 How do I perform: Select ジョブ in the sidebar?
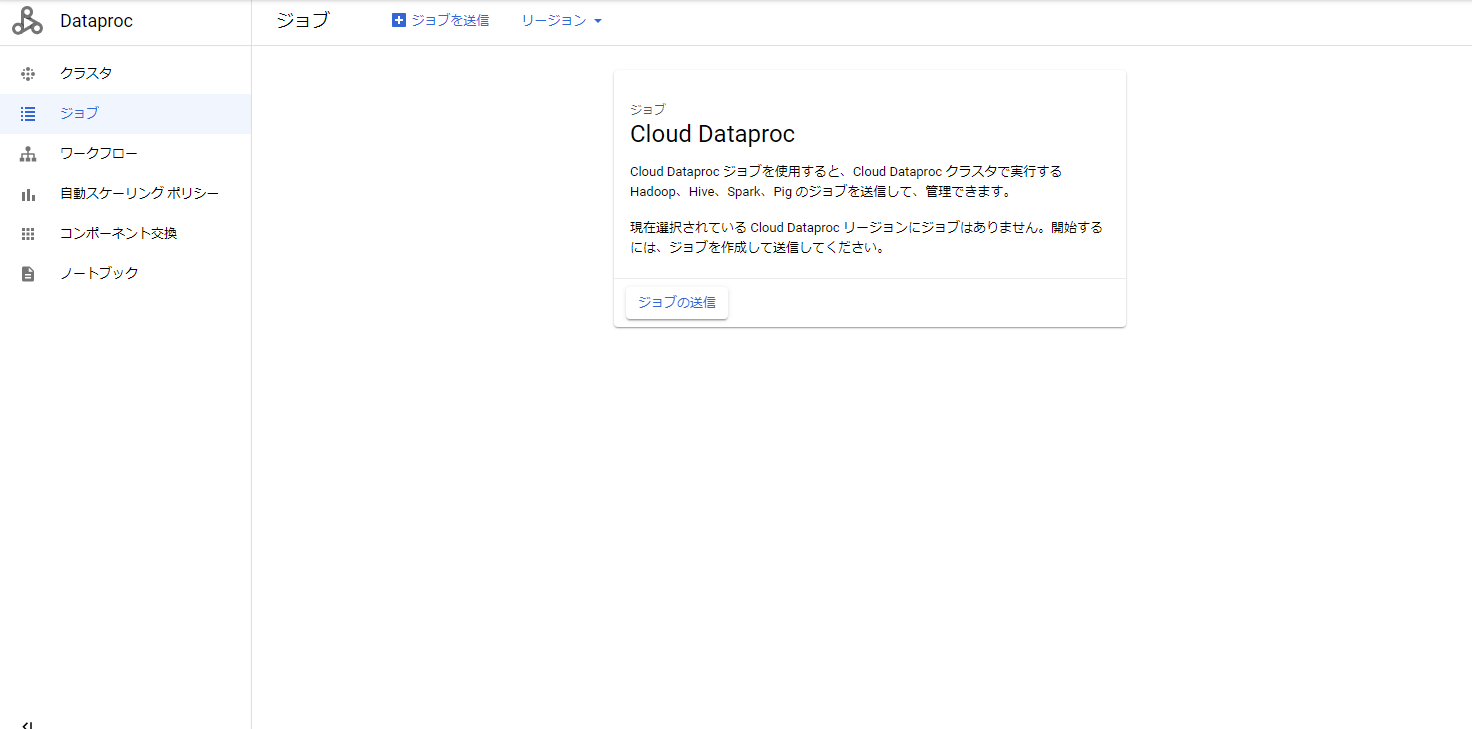click(x=125, y=113)
